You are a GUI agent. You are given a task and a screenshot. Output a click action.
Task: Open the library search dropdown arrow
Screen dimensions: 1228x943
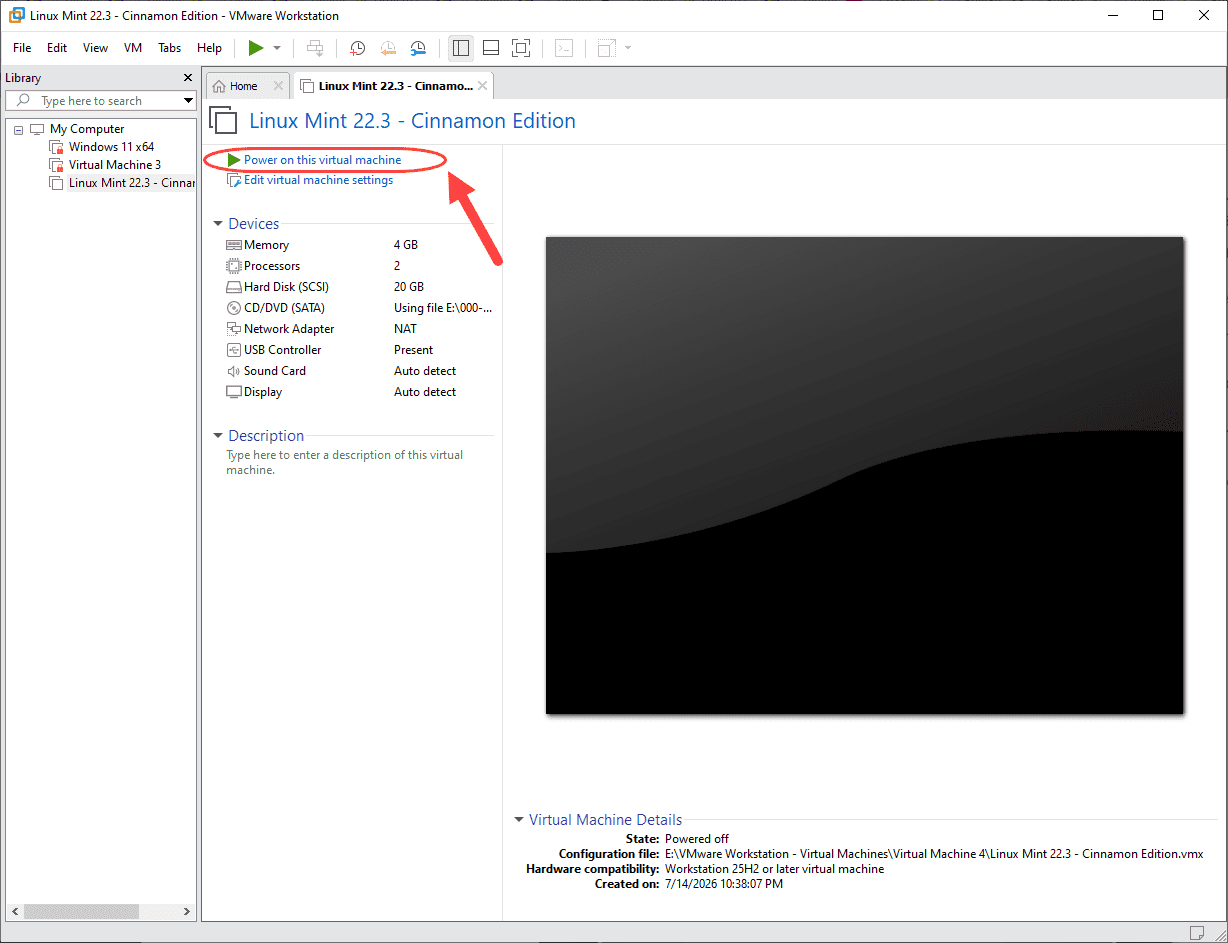point(188,101)
